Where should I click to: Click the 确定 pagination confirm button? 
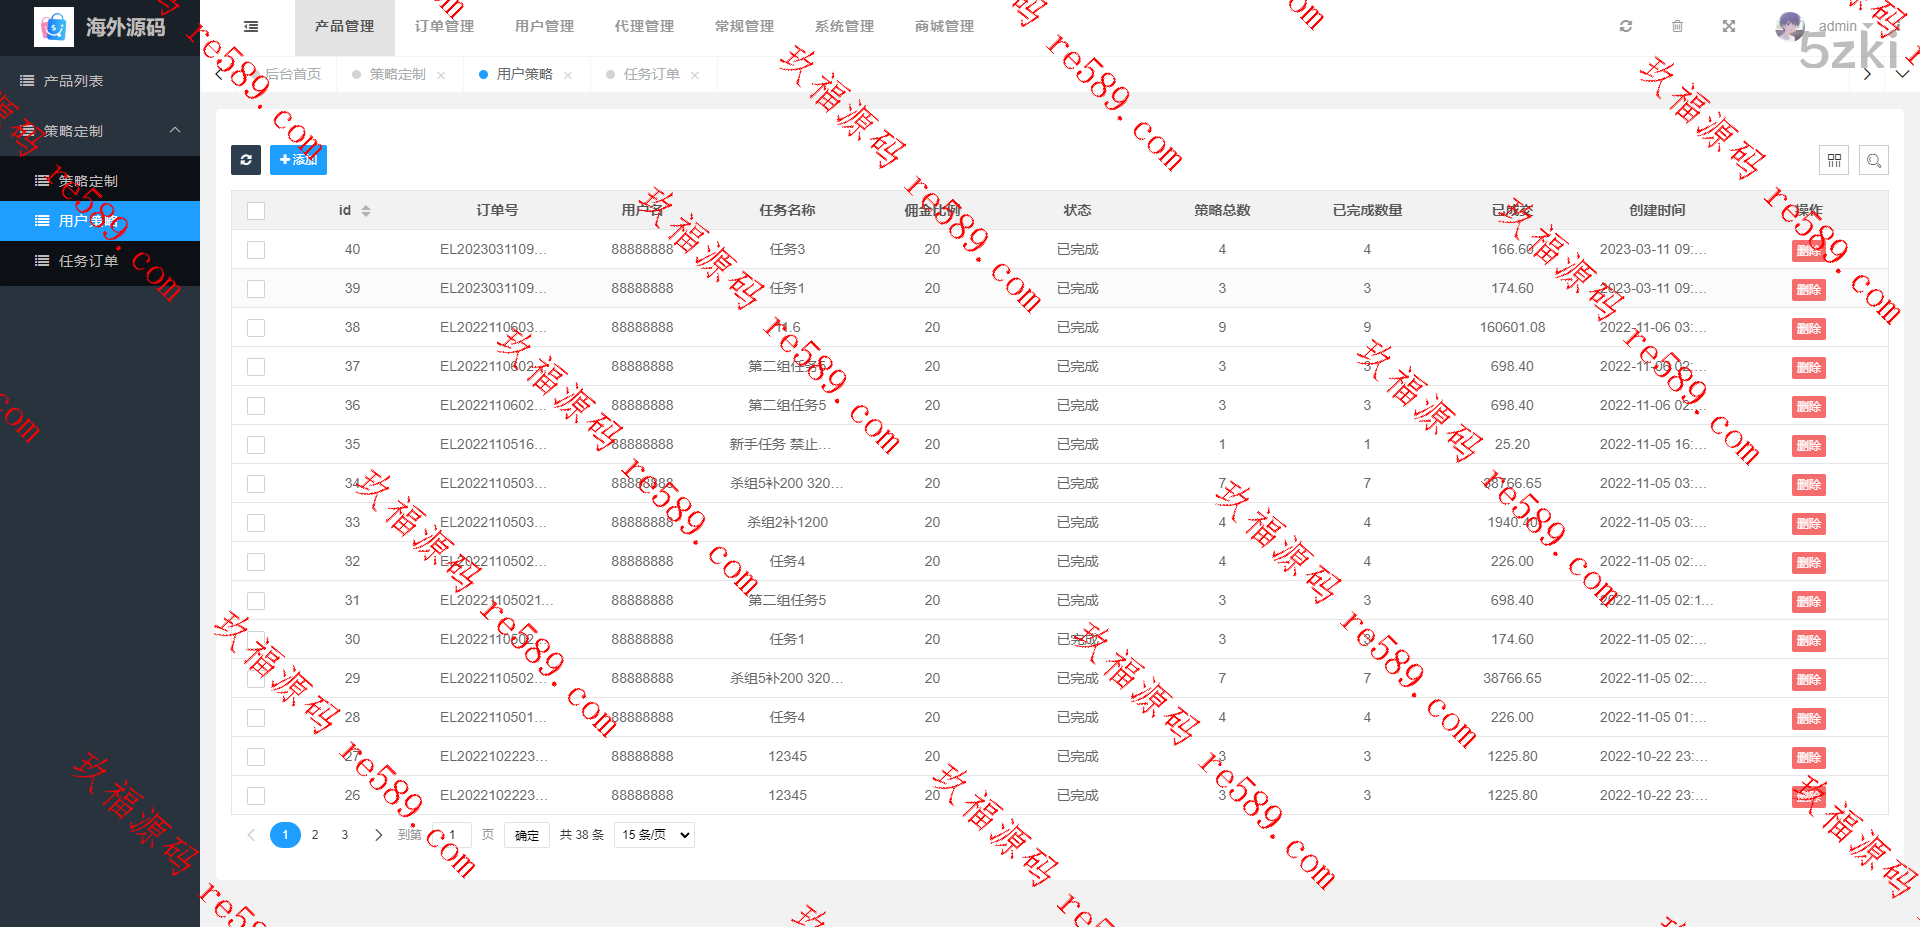(527, 835)
